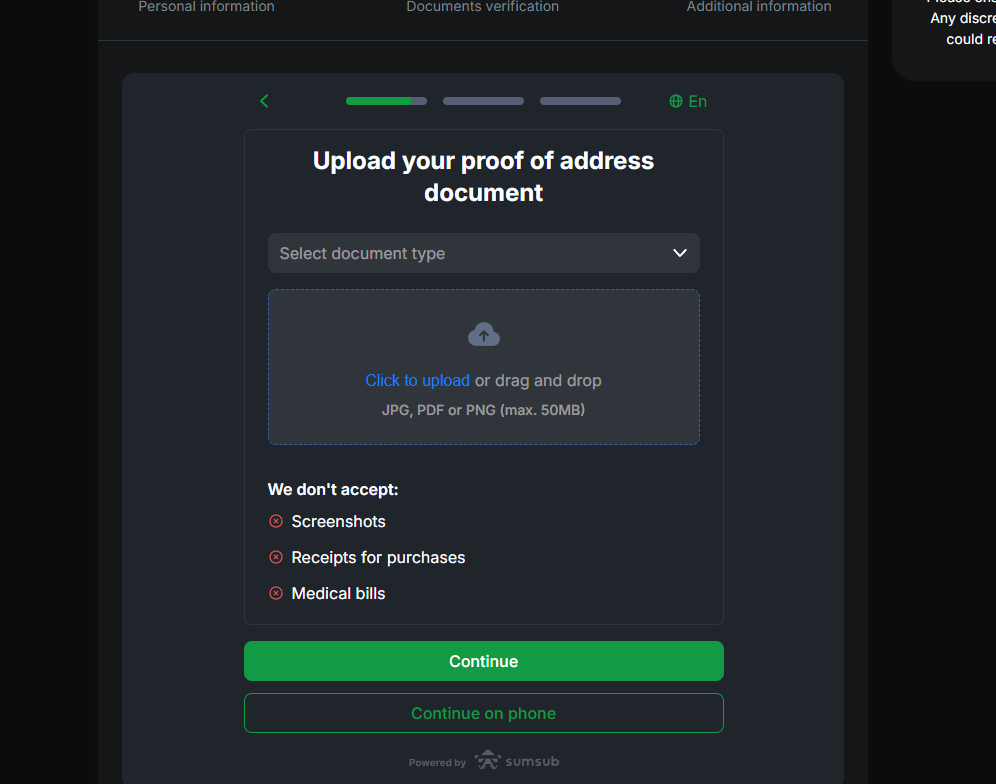Switch to the Documents verification step
996x784 pixels.
click(x=482, y=7)
